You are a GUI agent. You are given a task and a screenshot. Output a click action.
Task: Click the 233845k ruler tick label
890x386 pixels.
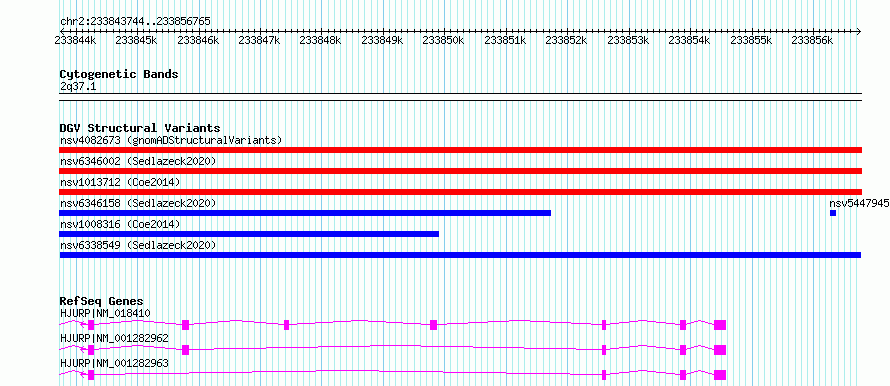click(x=136, y=40)
